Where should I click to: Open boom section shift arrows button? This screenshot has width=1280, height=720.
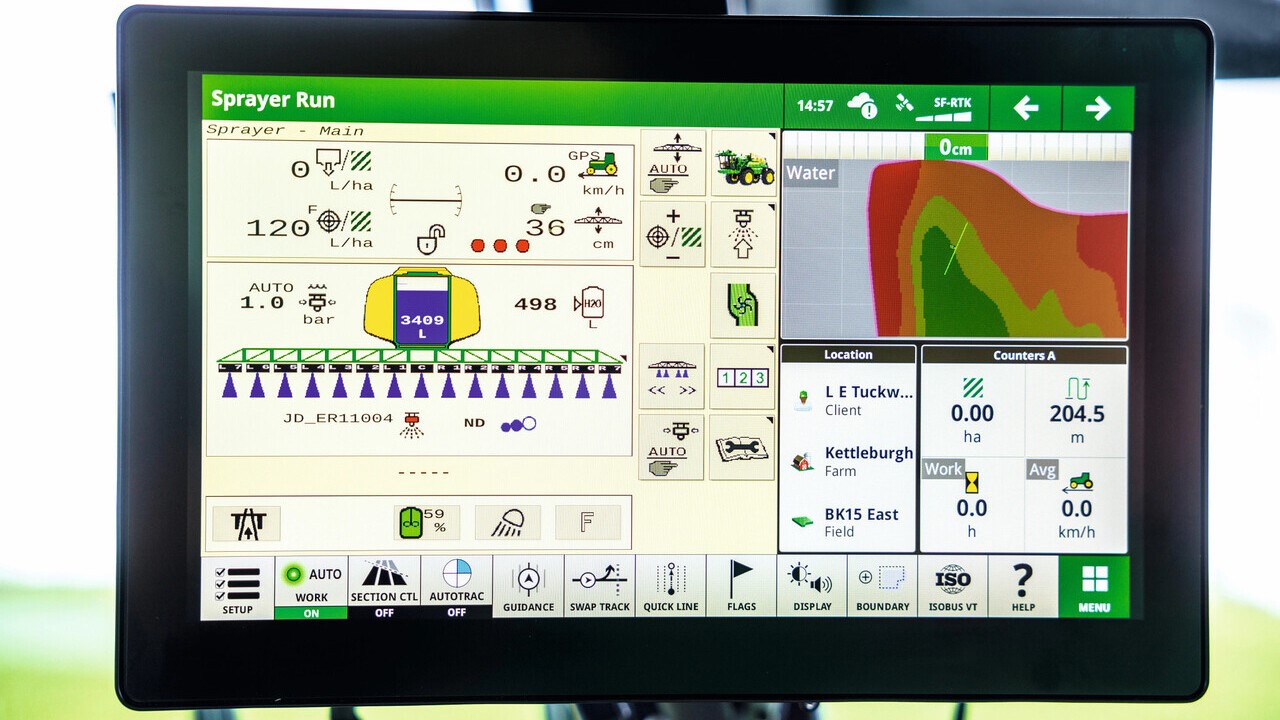click(x=672, y=376)
